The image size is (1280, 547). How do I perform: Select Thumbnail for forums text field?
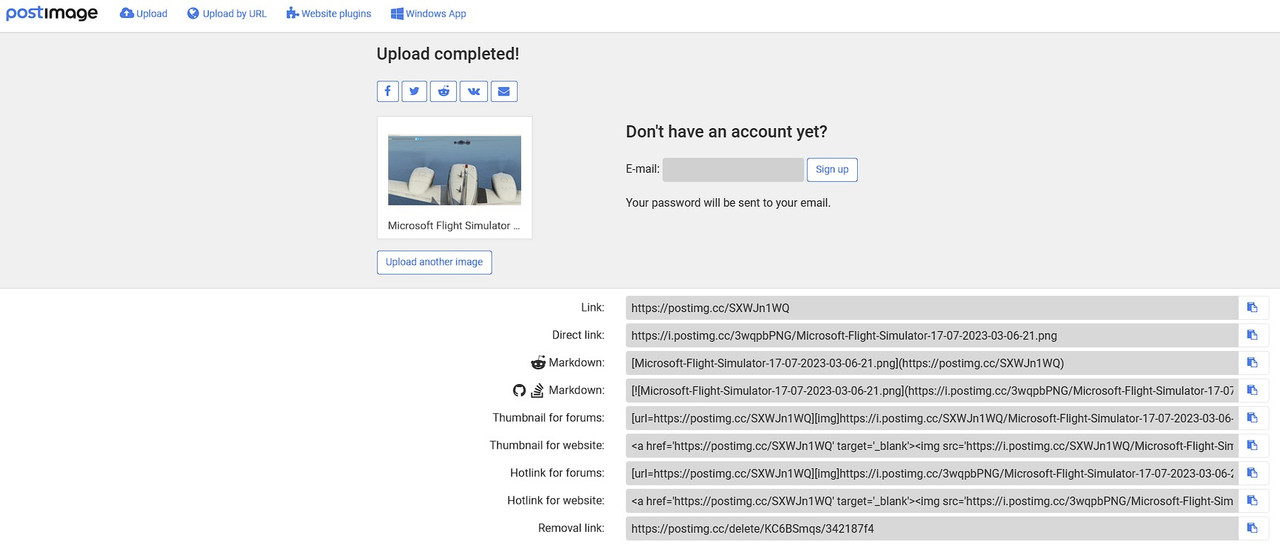click(932, 418)
